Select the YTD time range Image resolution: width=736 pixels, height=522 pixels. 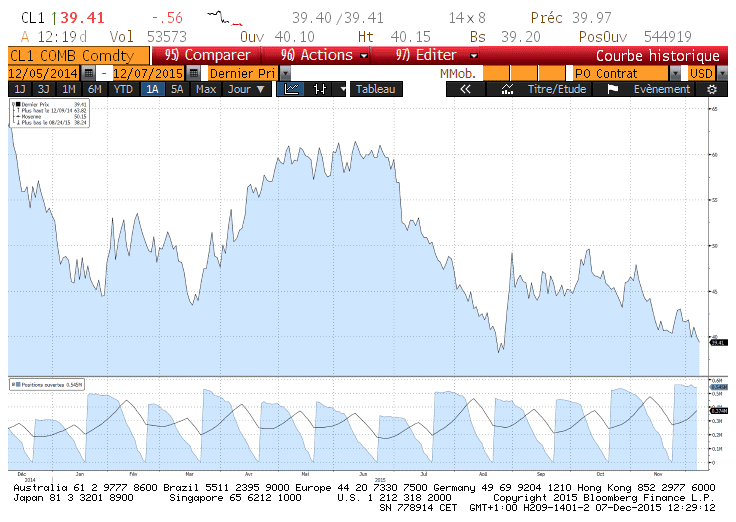click(x=123, y=89)
